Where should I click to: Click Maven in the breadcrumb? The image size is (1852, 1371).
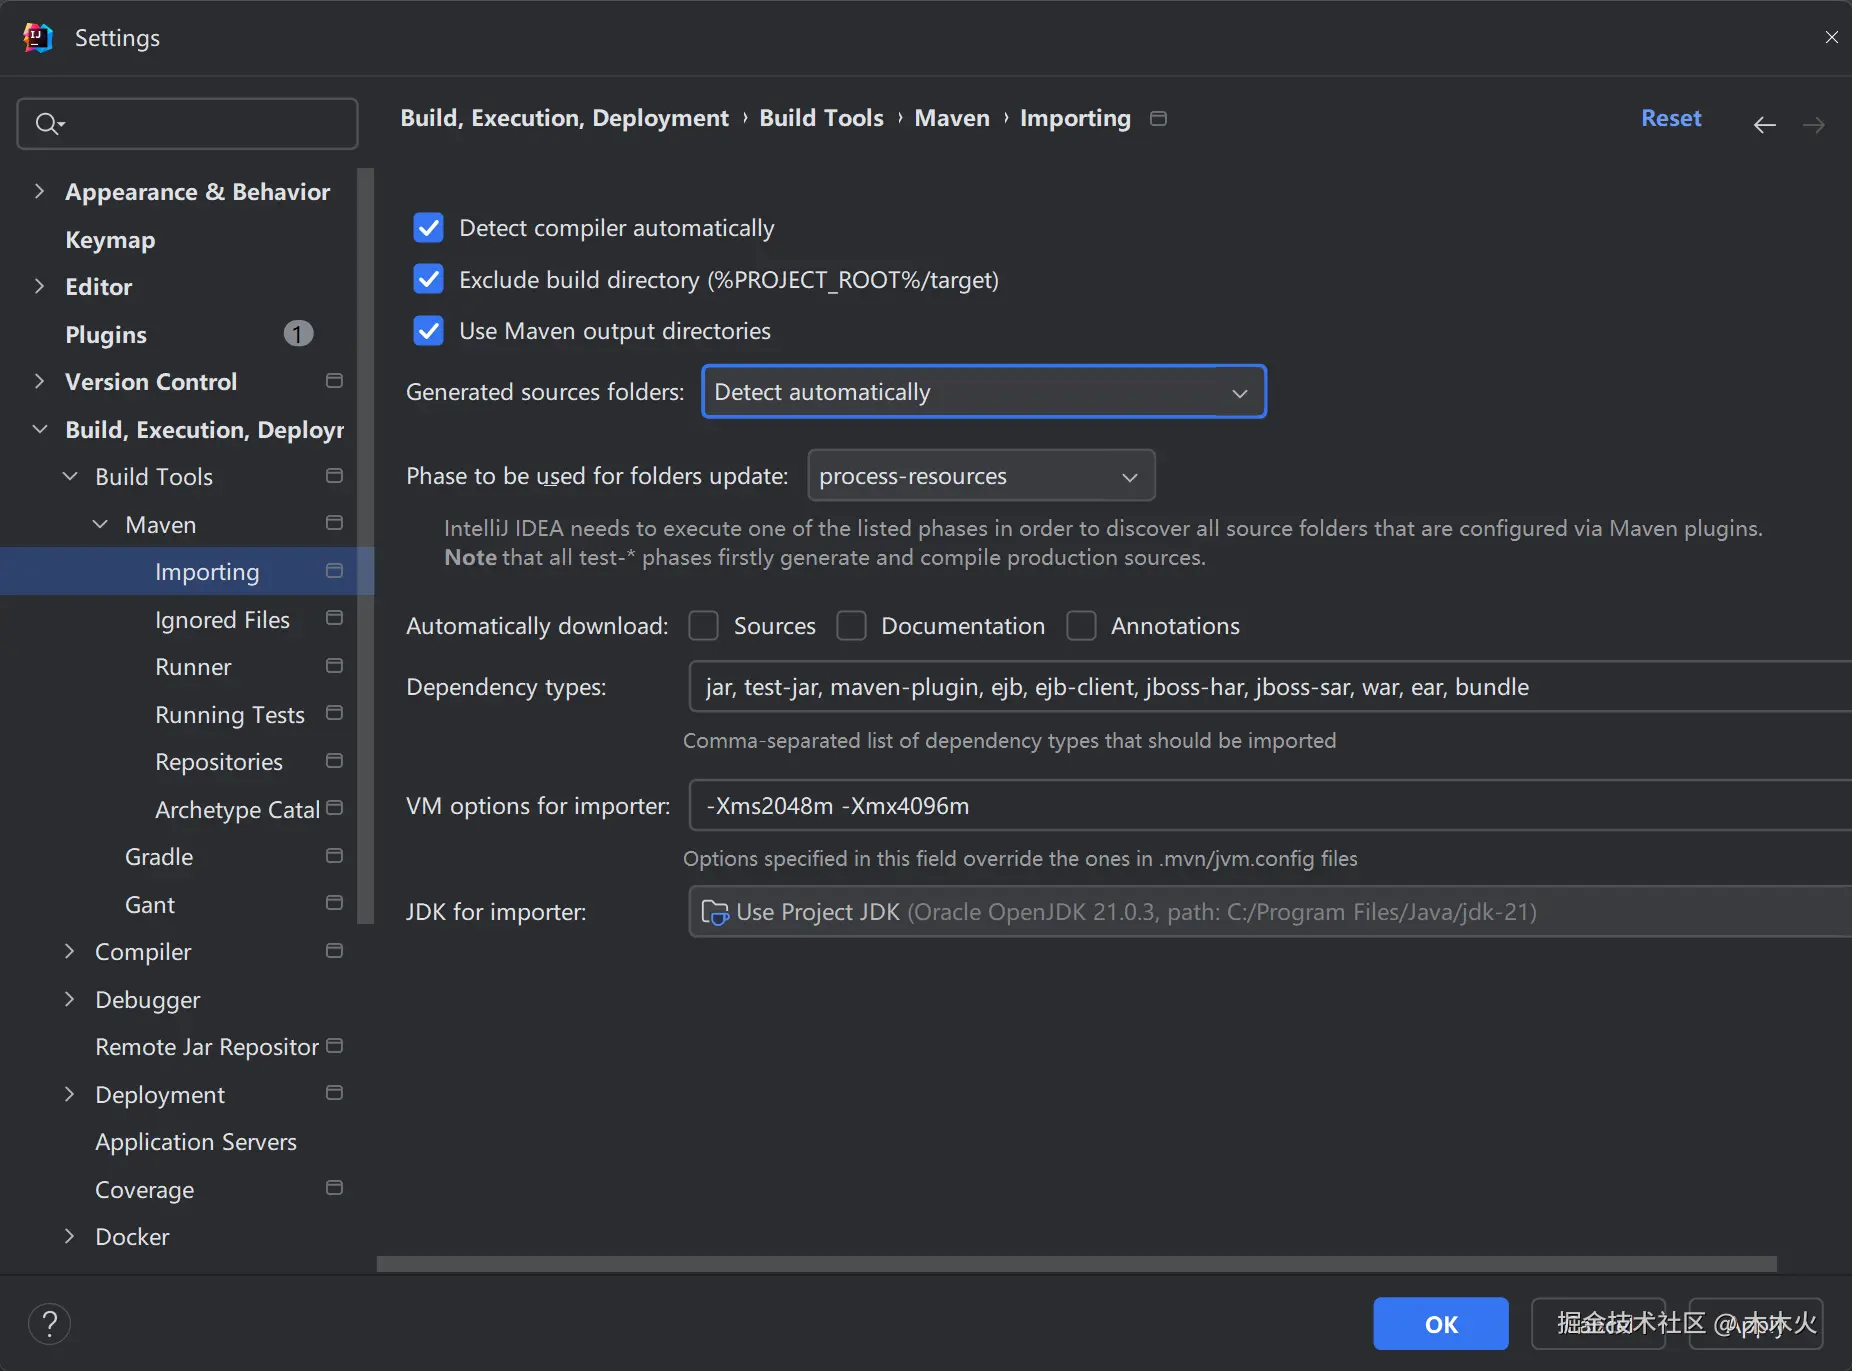(952, 118)
